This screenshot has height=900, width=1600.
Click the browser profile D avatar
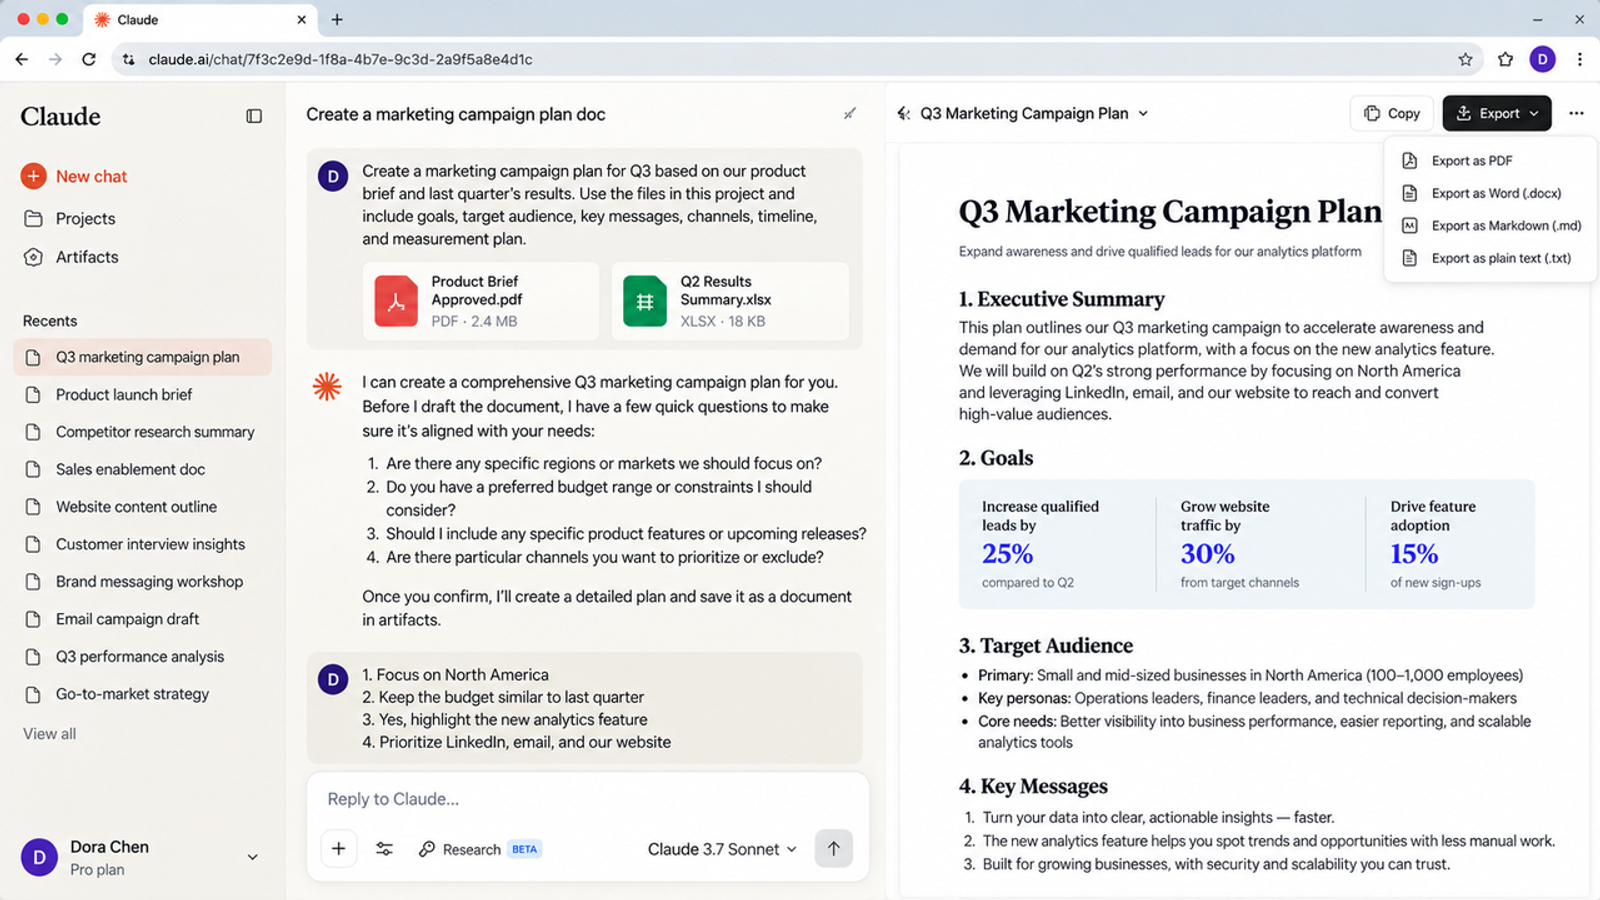click(x=1542, y=59)
